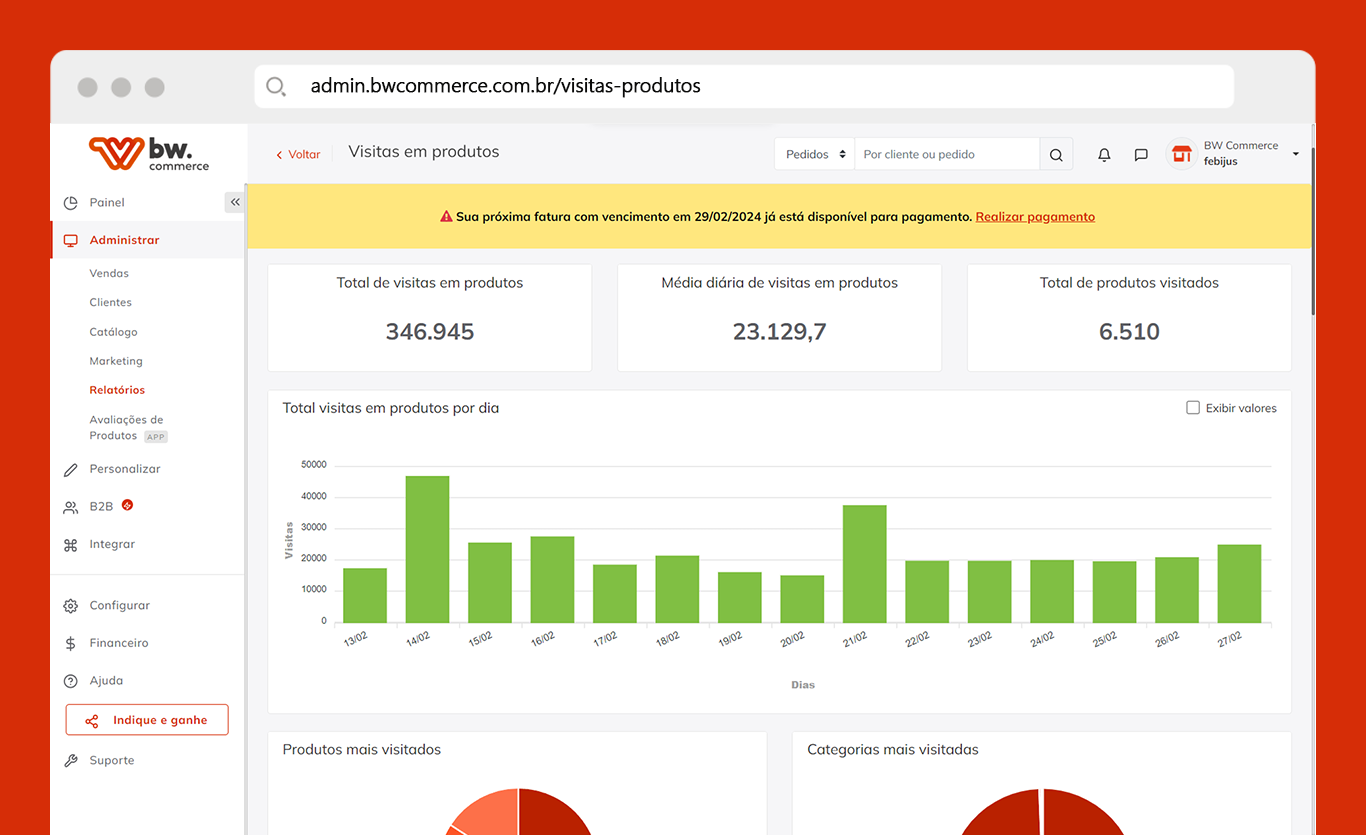This screenshot has height=835, width=1366.
Task: Click the Integrar command icon
Action: point(70,545)
